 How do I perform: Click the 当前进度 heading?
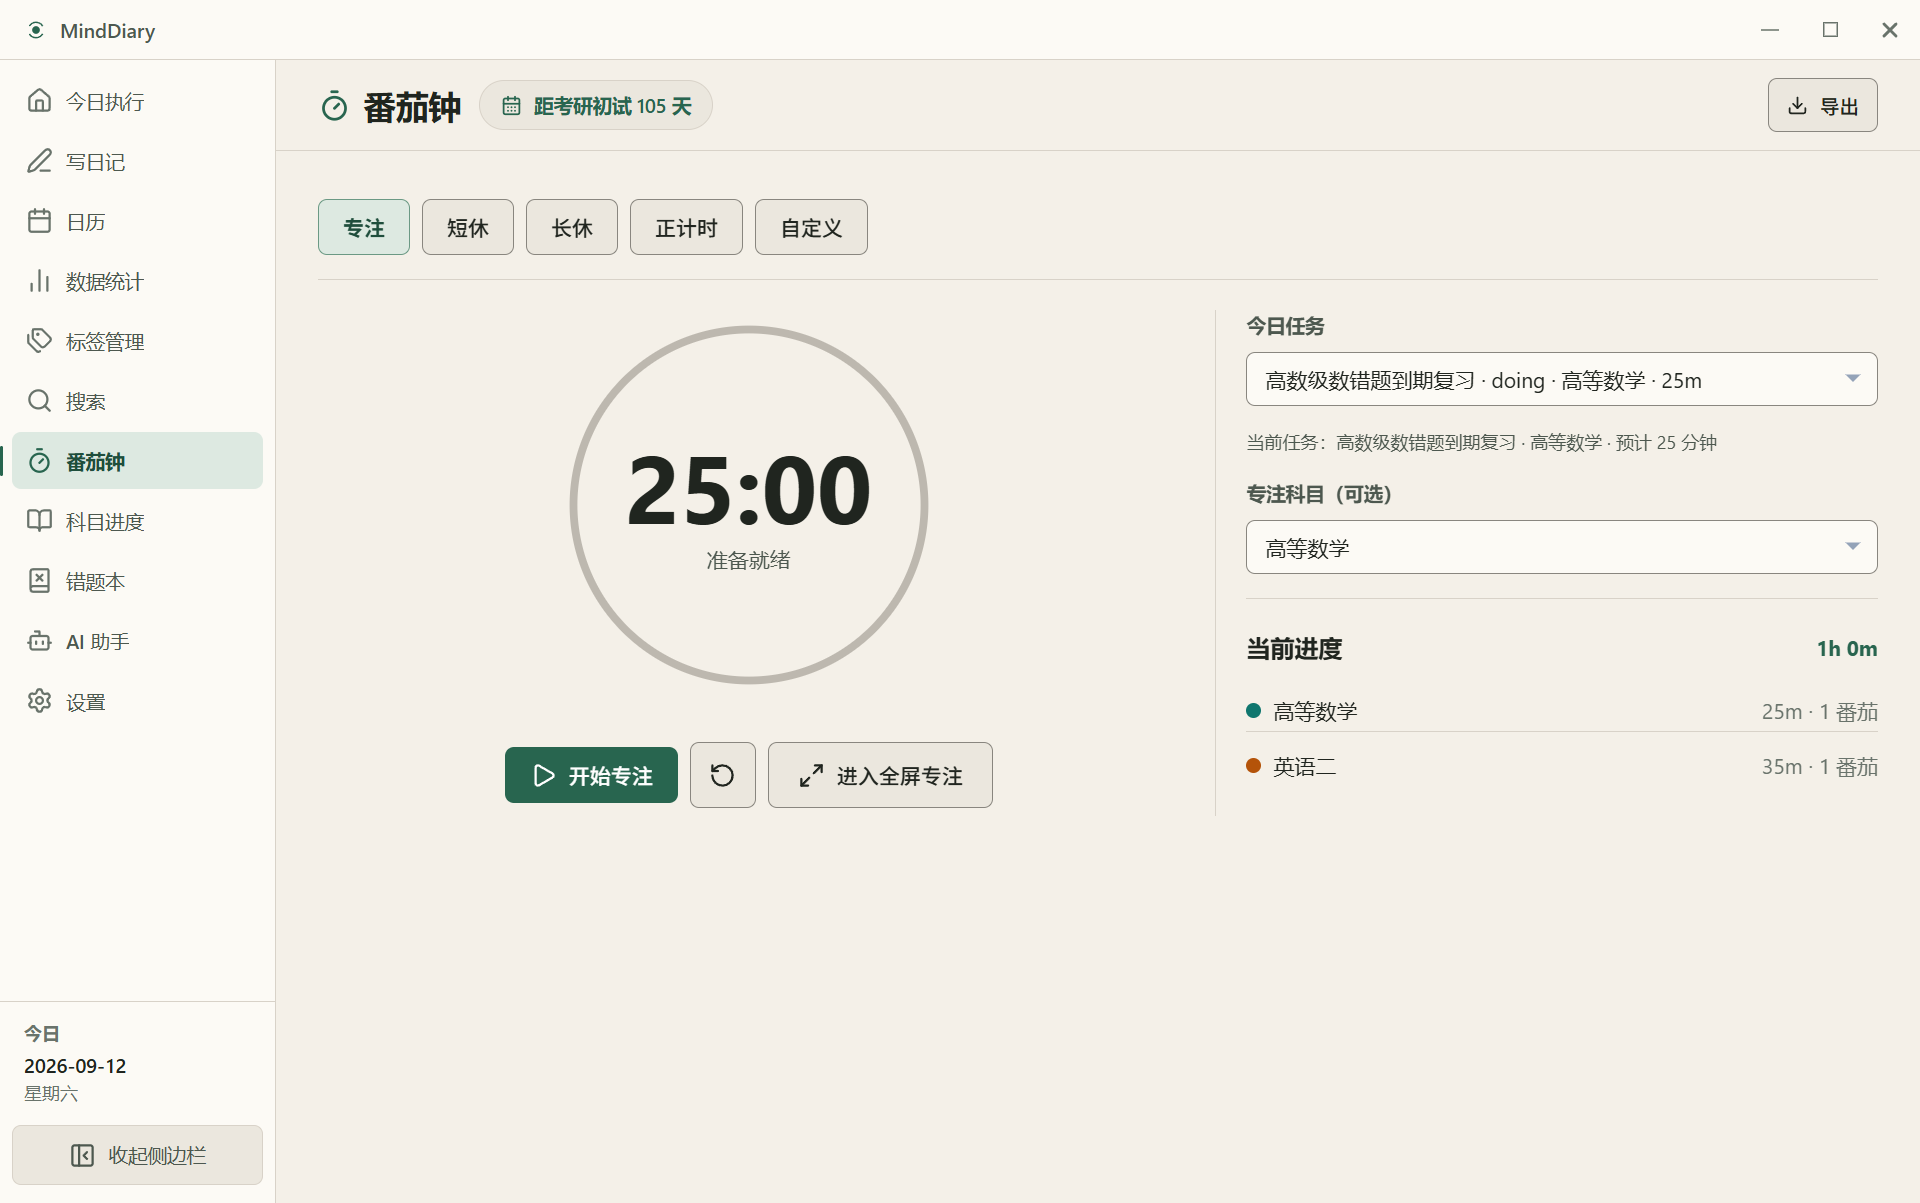[1294, 649]
